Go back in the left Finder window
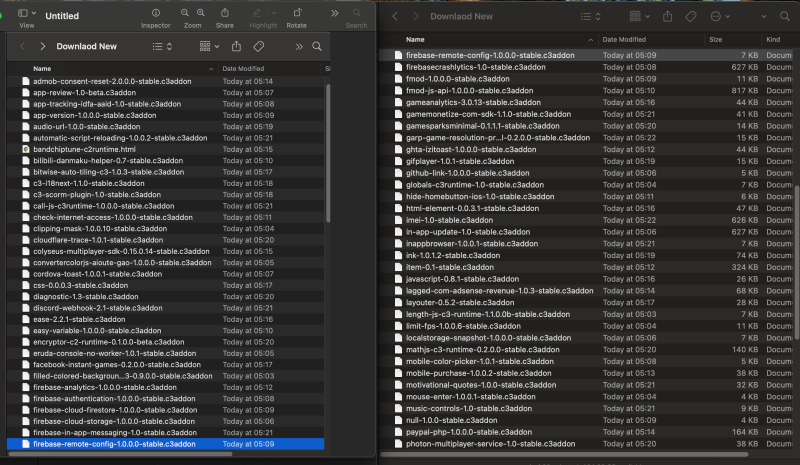This screenshot has height=465, width=800. point(22,46)
